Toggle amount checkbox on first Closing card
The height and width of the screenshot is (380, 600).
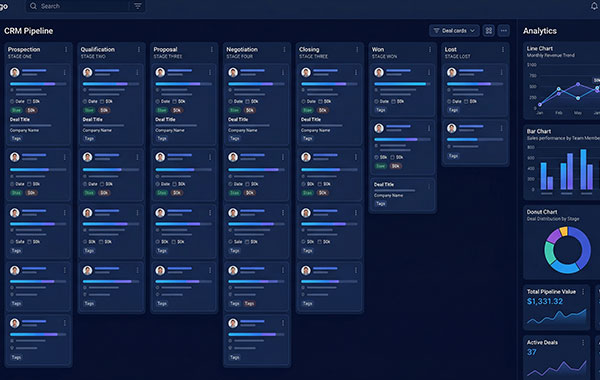pyautogui.click(x=320, y=101)
